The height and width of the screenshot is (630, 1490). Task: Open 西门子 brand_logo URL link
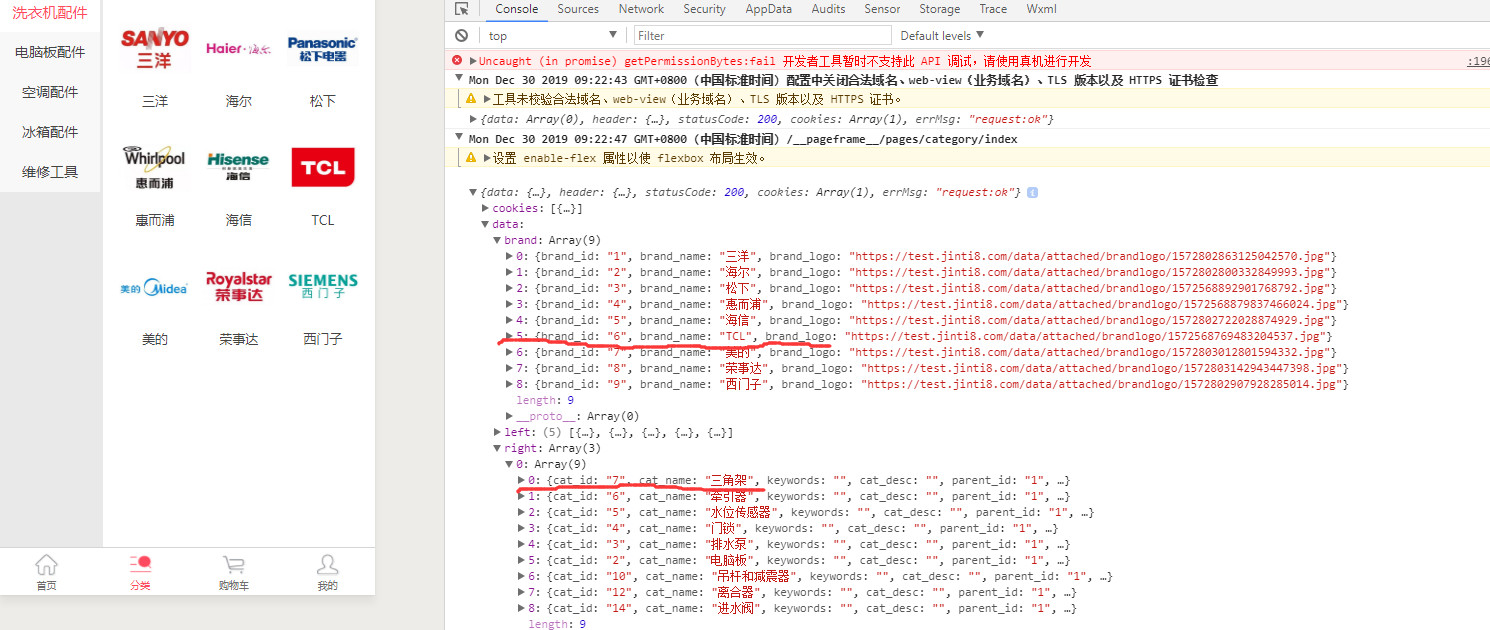1104,384
